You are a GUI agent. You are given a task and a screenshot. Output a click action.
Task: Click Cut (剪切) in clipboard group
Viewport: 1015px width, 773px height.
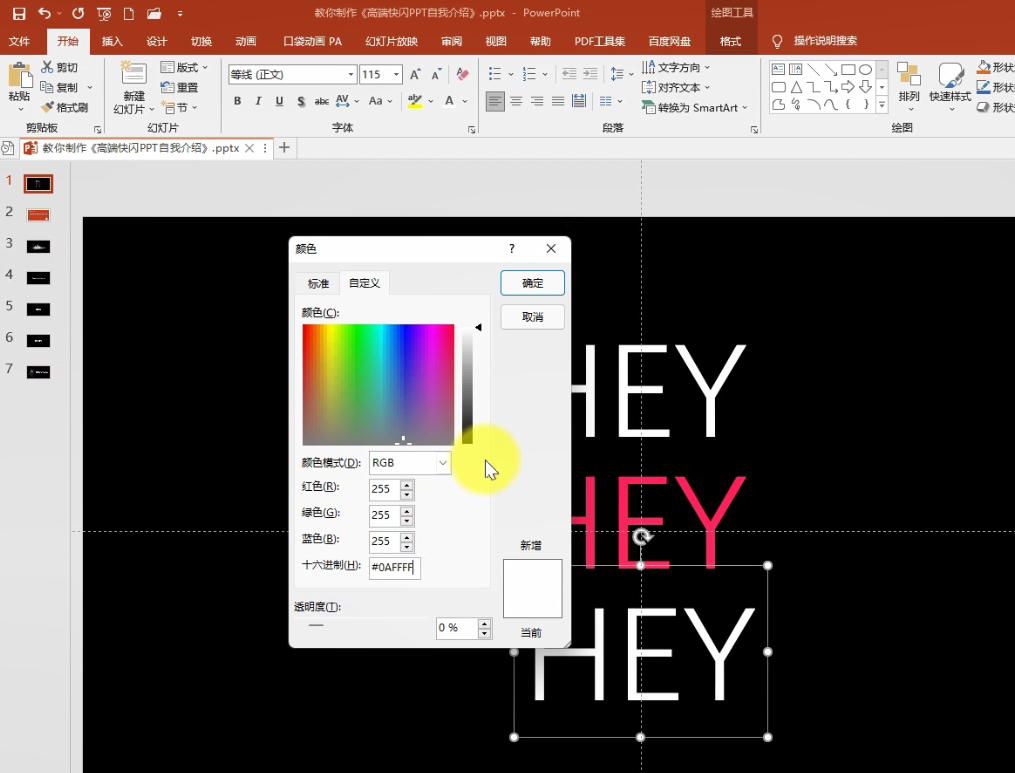pos(59,67)
